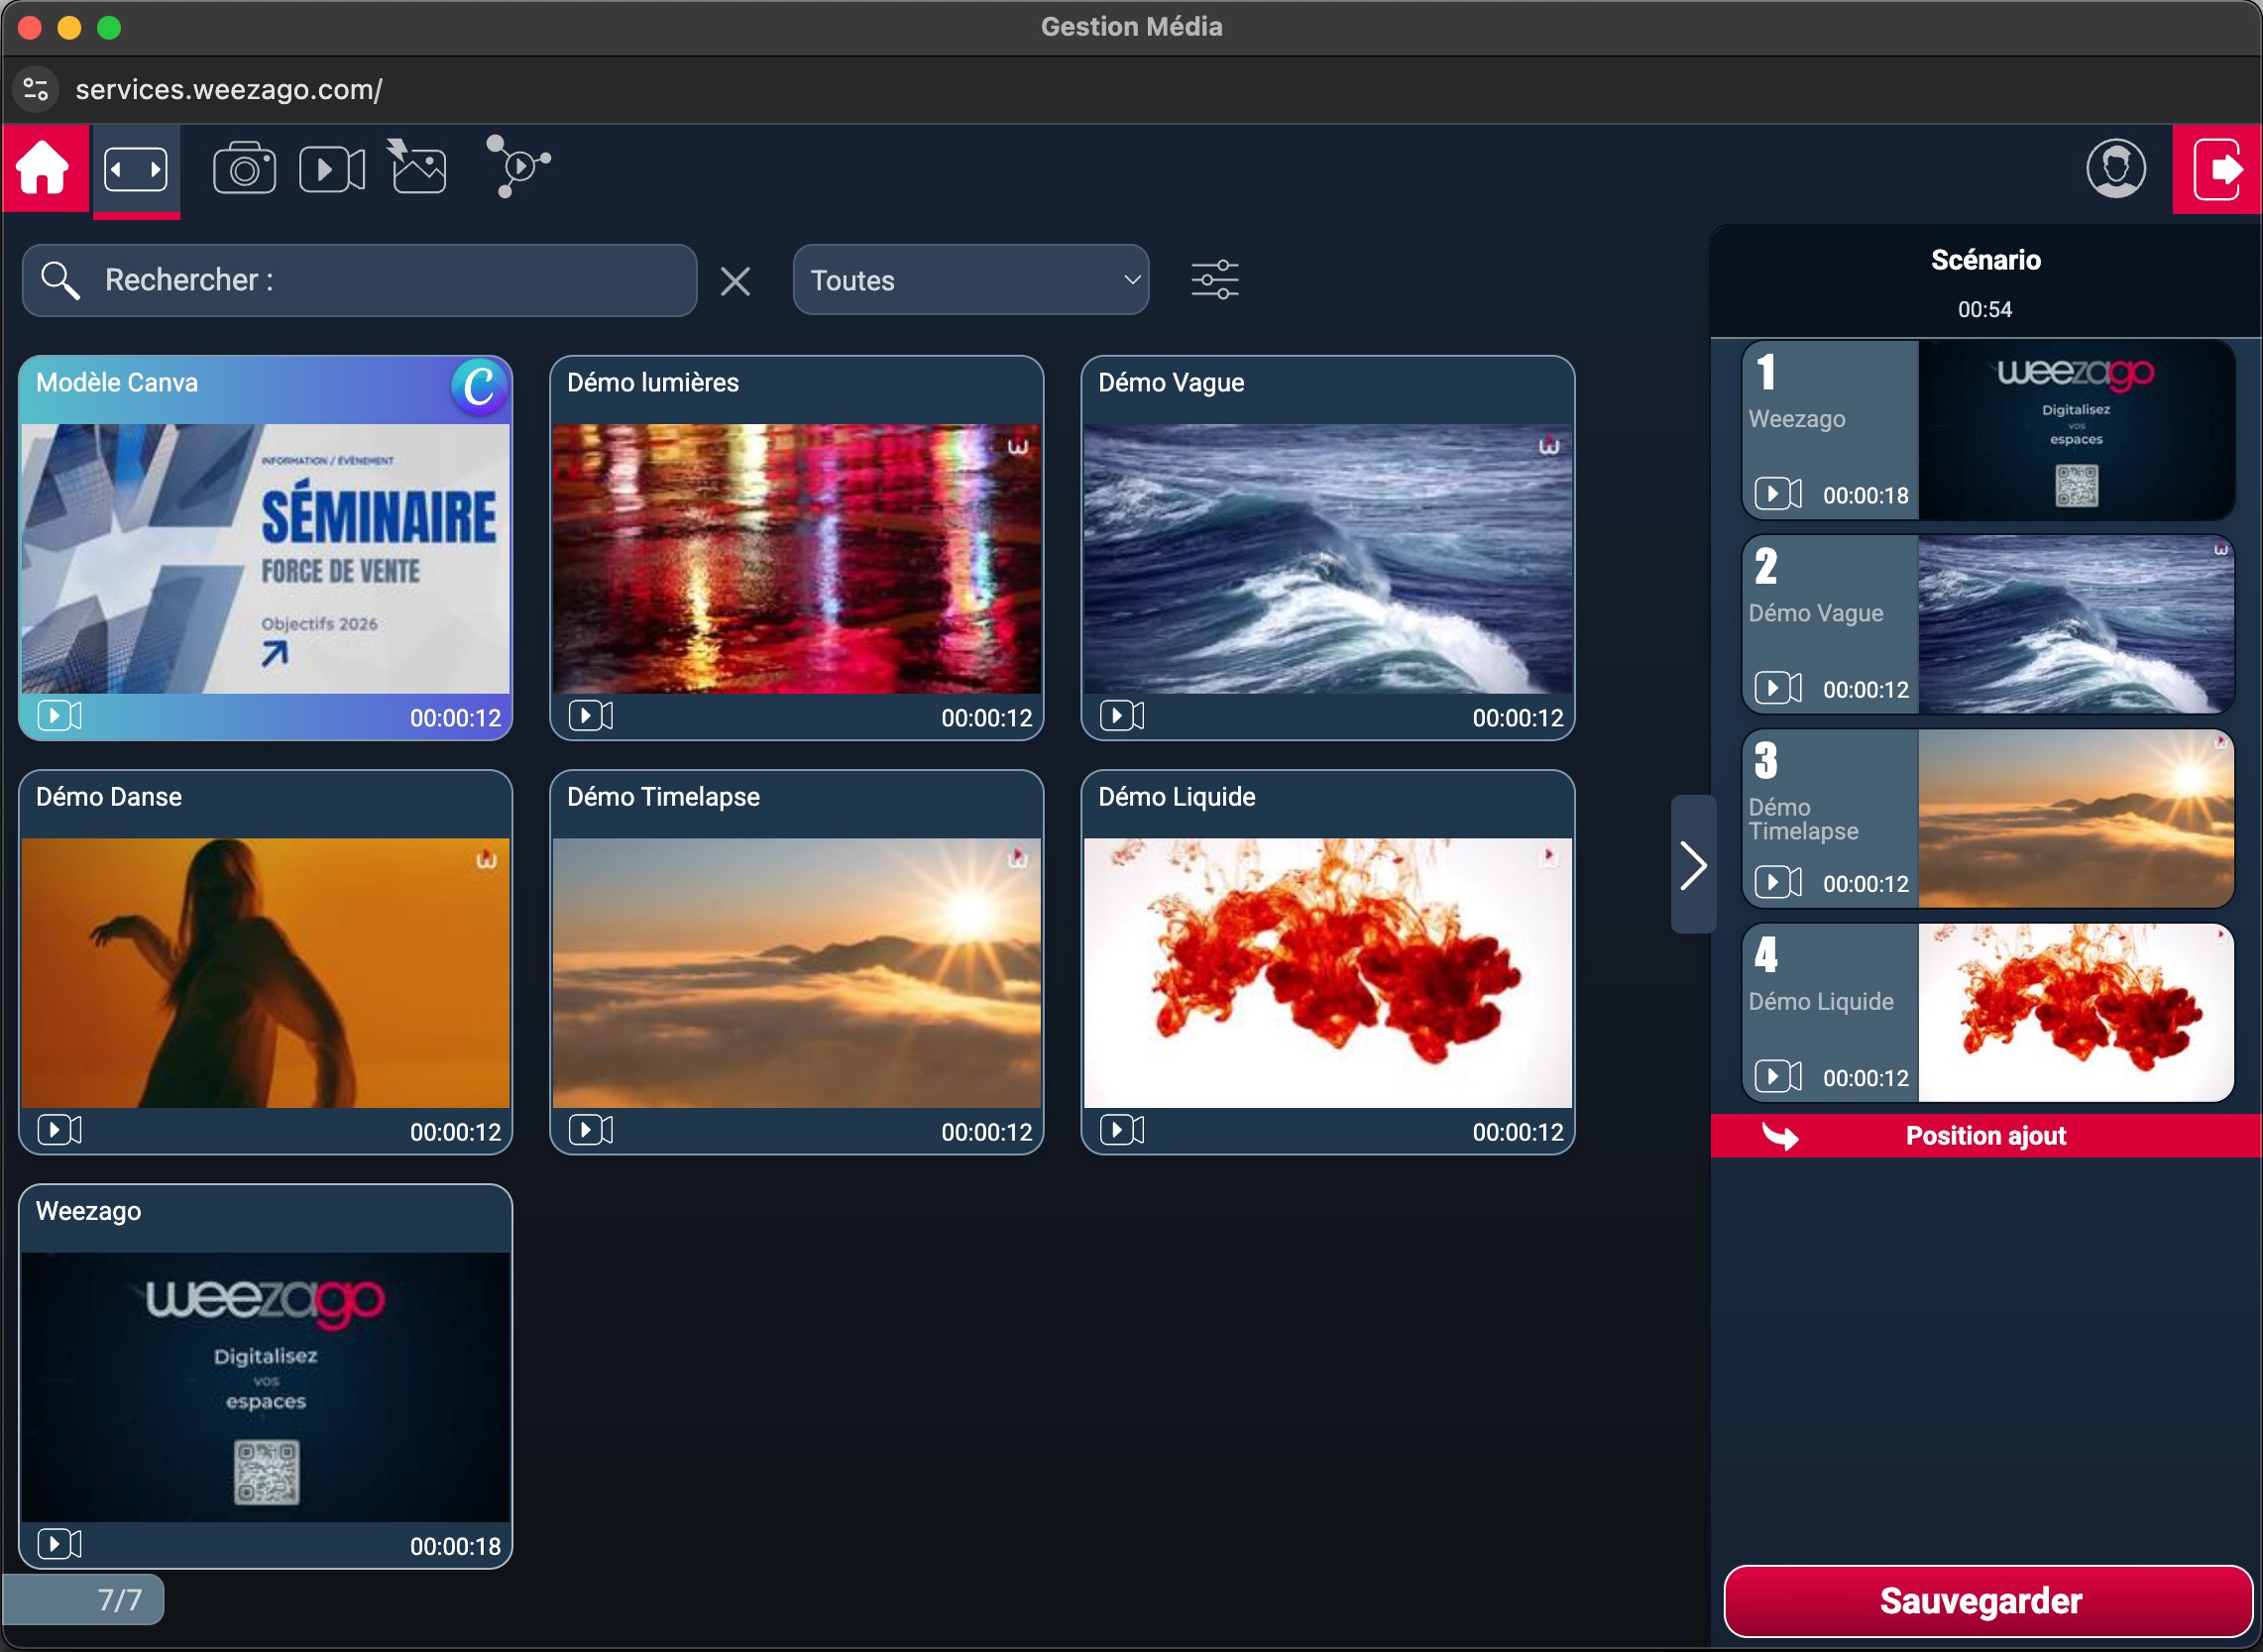Click the Canva badge on Modèle Canva
The width and height of the screenshot is (2263, 1652).
point(479,390)
